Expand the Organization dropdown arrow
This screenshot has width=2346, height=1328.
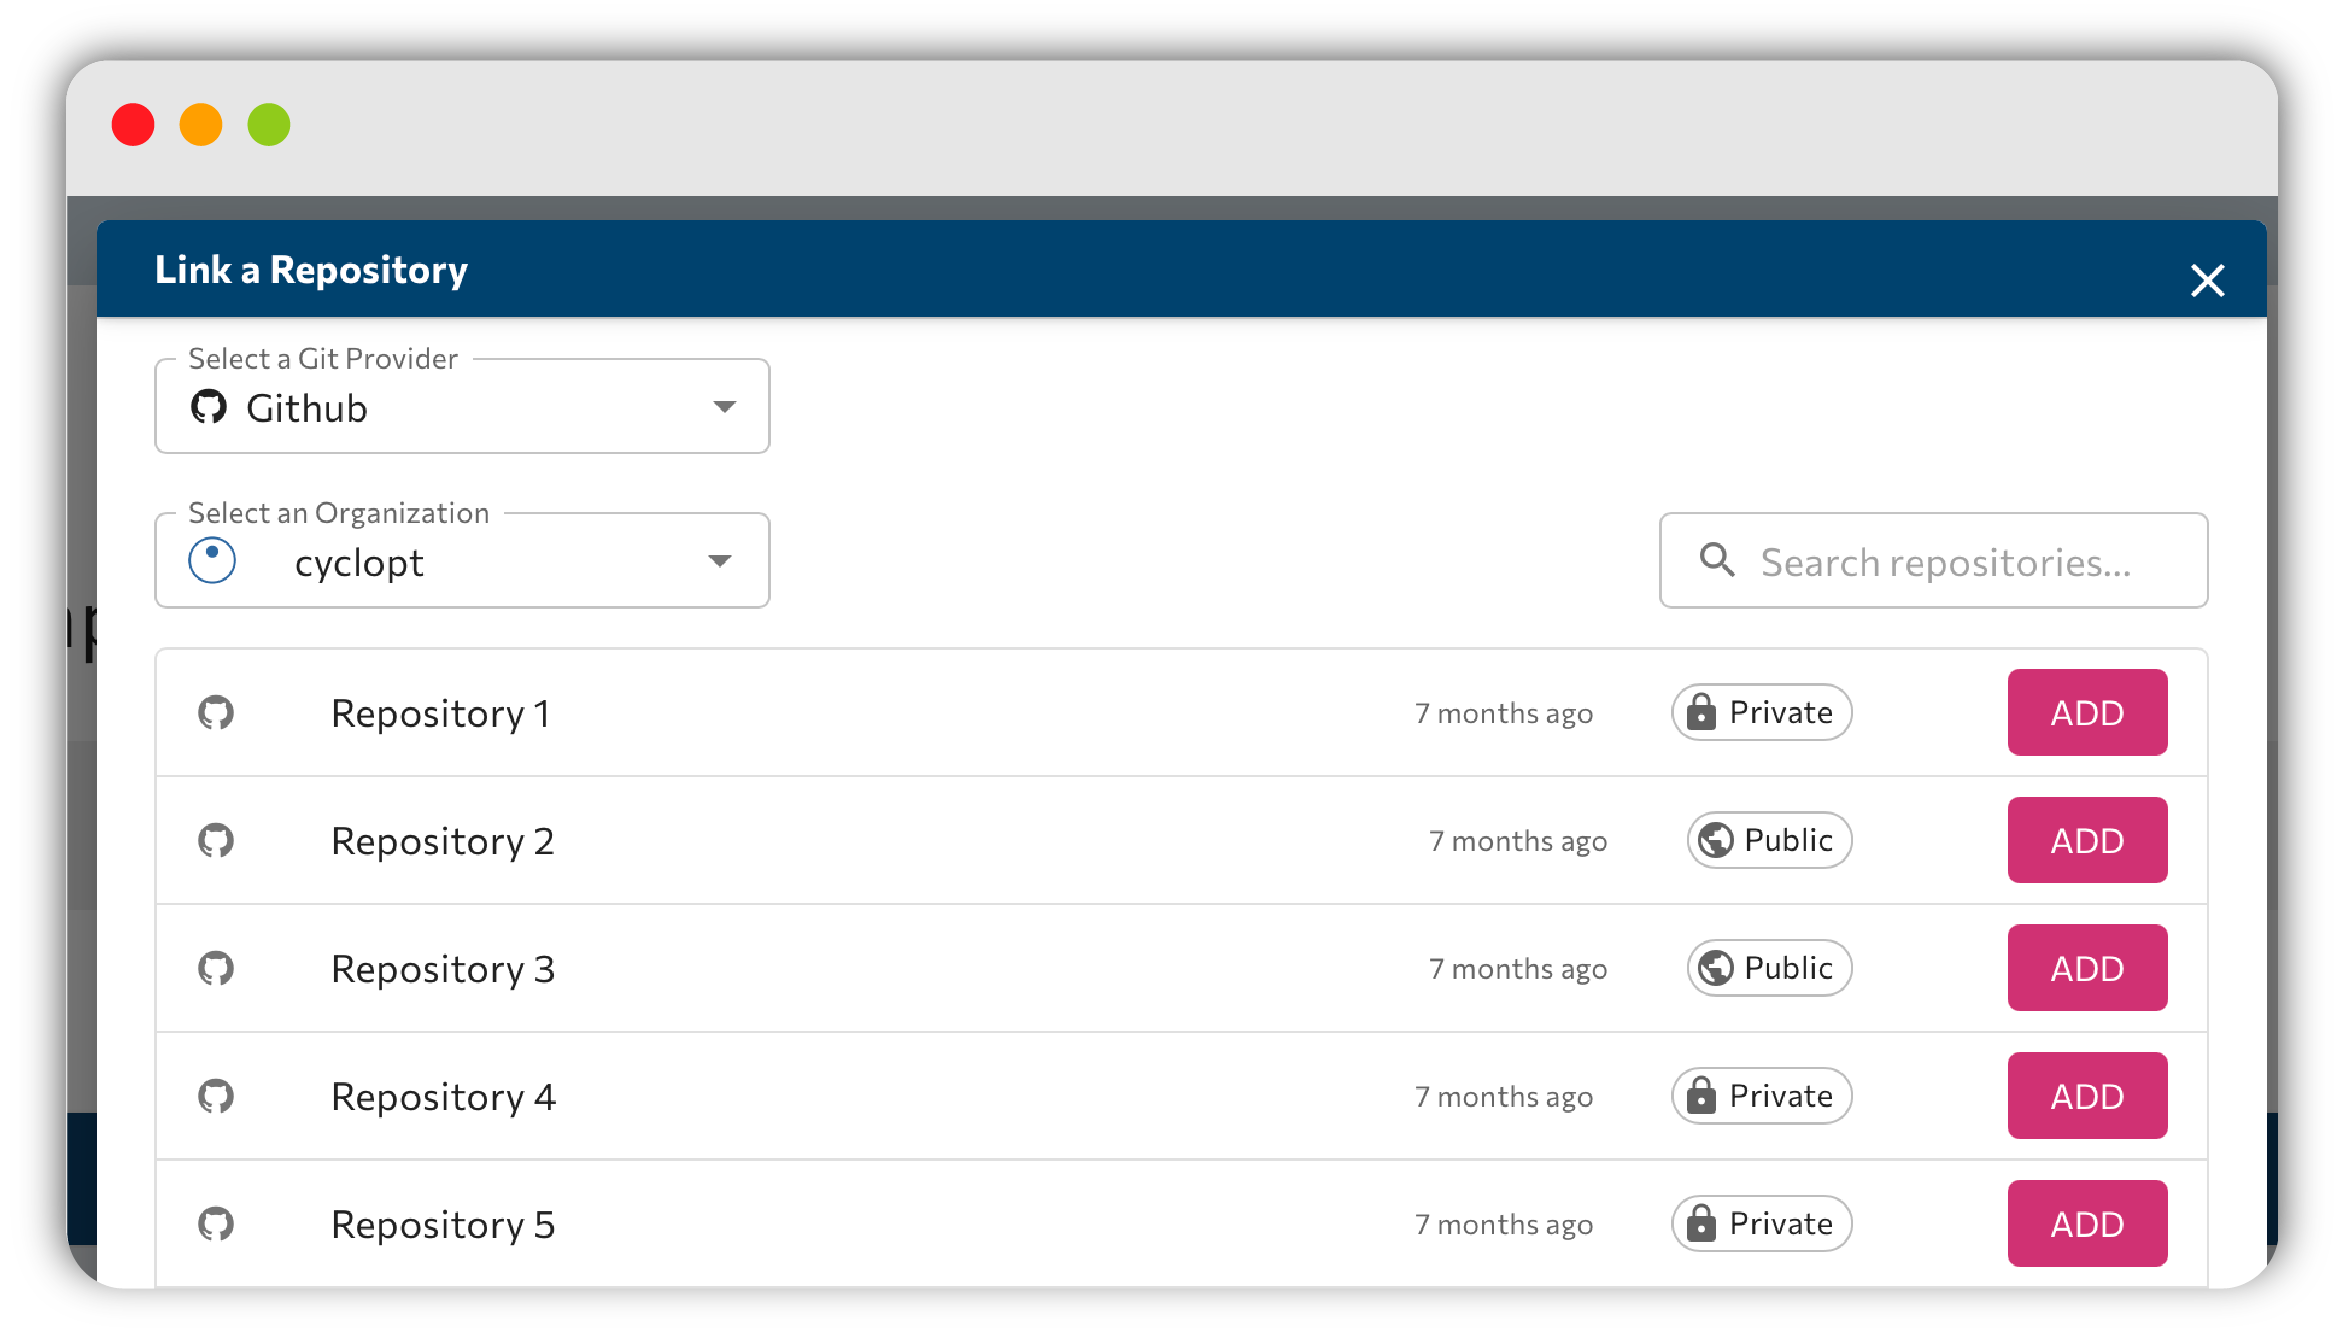(720, 561)
